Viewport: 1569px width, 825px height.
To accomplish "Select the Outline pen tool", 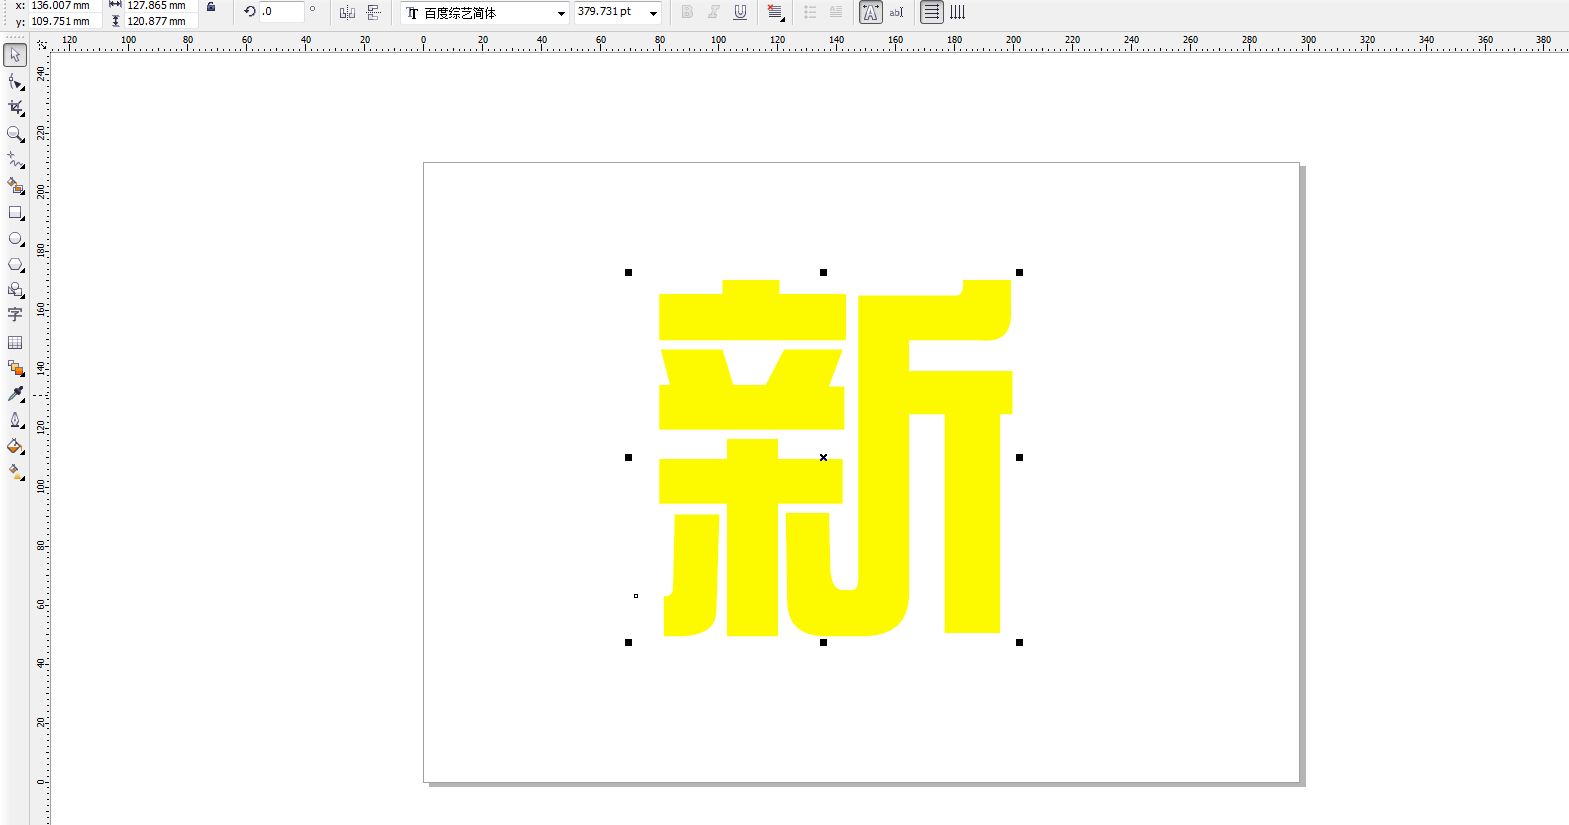I will point(15,420).
